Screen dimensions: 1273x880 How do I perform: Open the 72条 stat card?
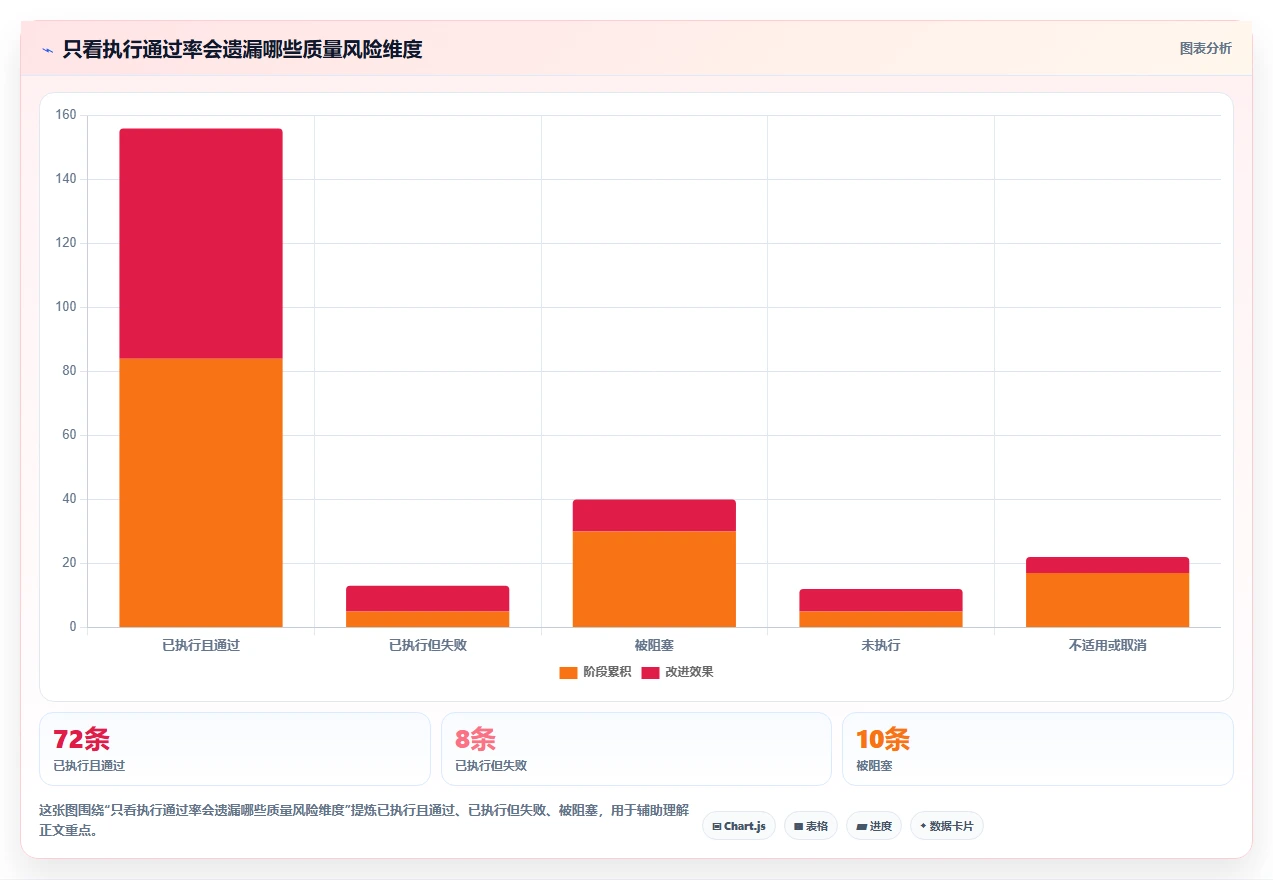point(235,749)
